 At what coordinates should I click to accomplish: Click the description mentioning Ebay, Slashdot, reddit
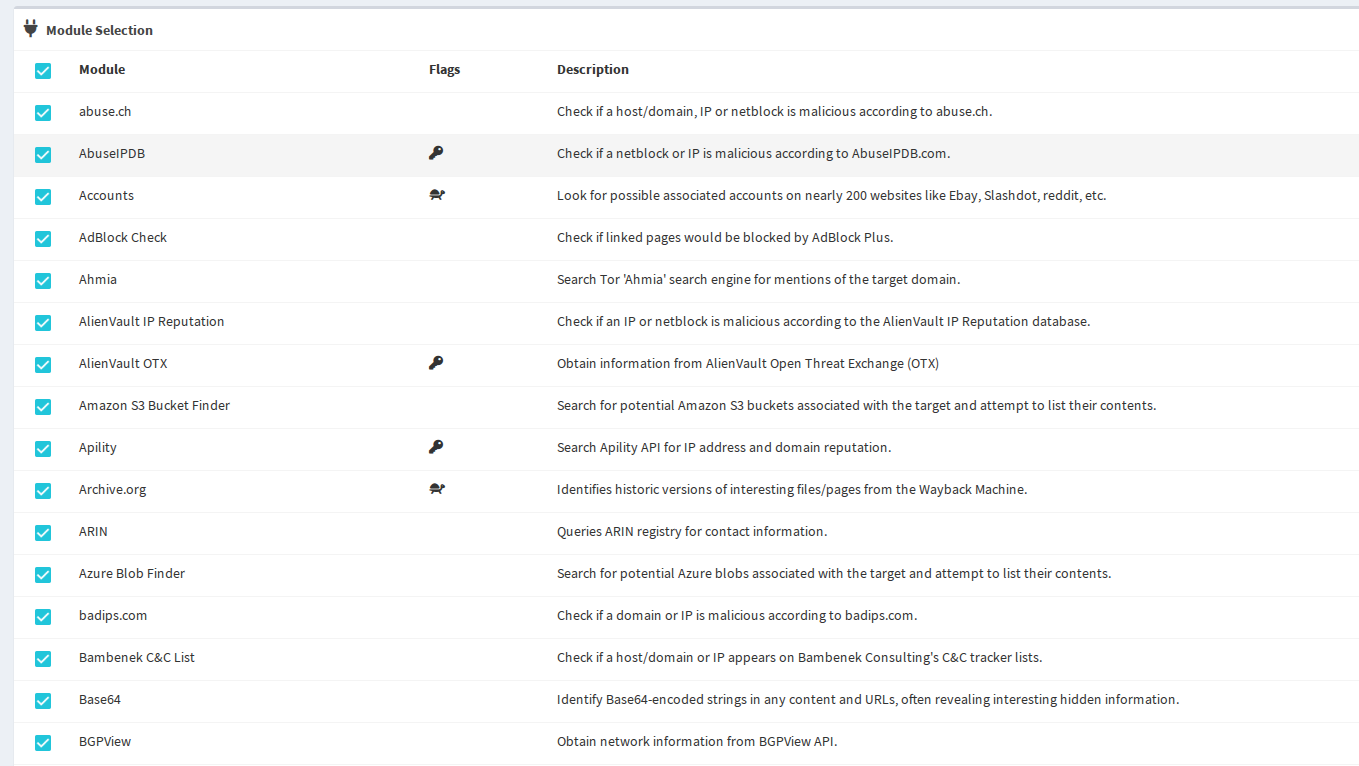pos(832,195)
